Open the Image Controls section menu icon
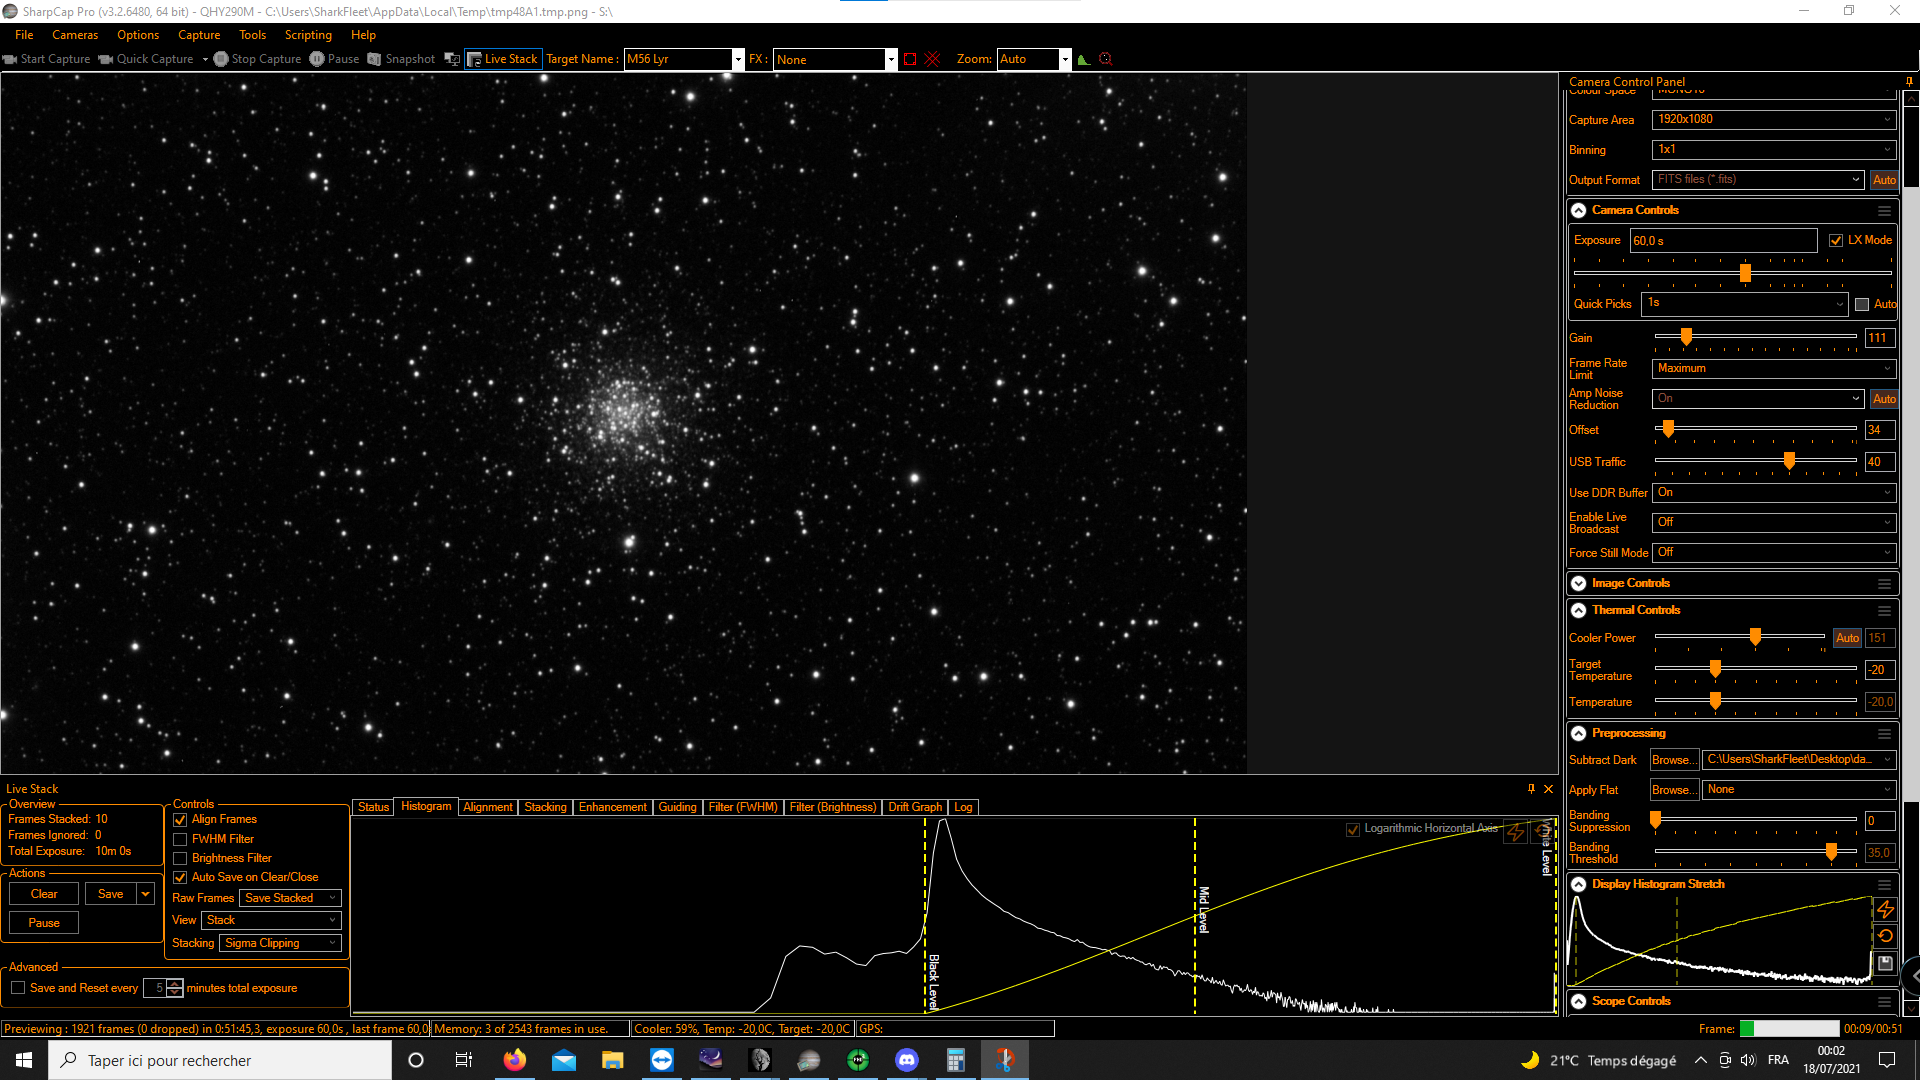The height and width of the screenshot is (1080, 1920). coord(1884,584)
